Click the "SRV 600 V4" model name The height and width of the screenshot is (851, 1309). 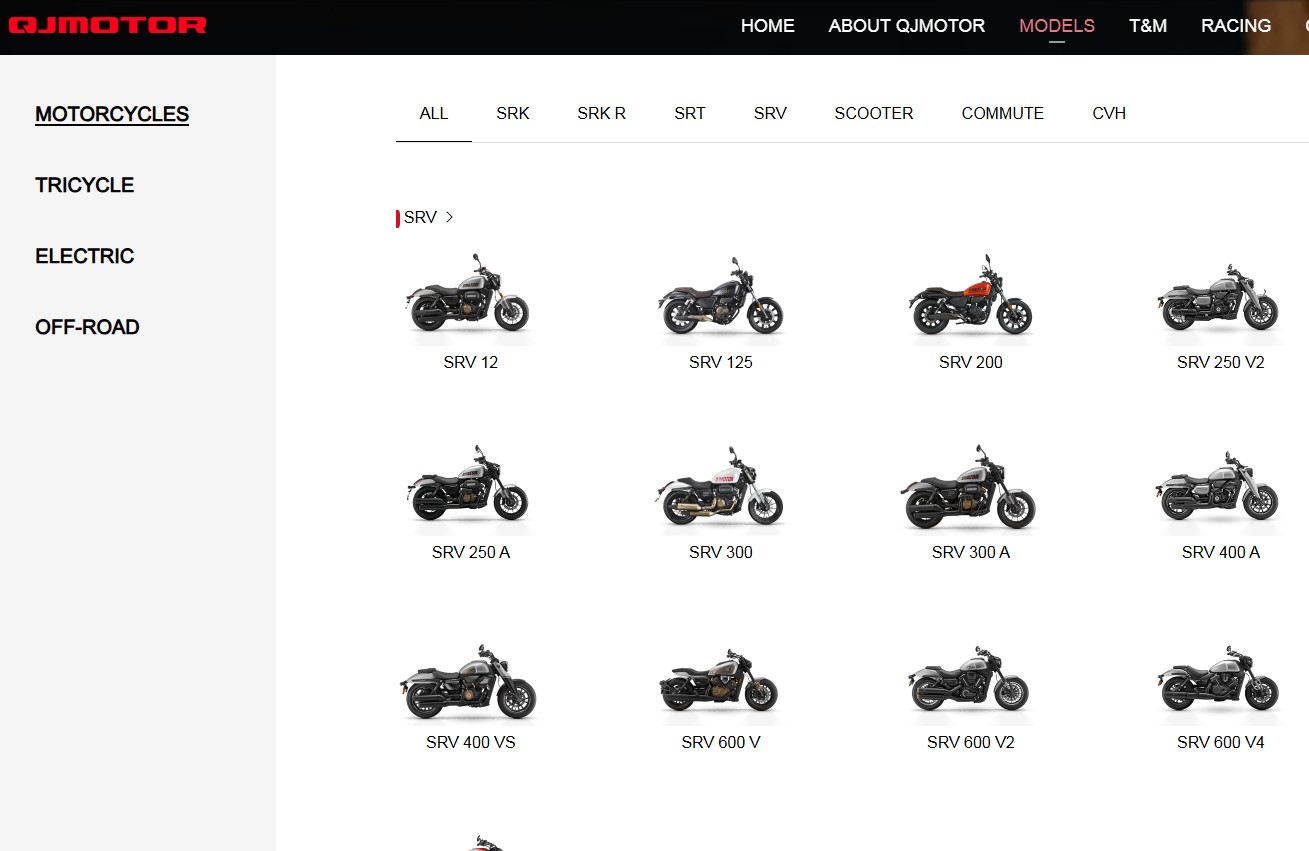coord(1221,742)
